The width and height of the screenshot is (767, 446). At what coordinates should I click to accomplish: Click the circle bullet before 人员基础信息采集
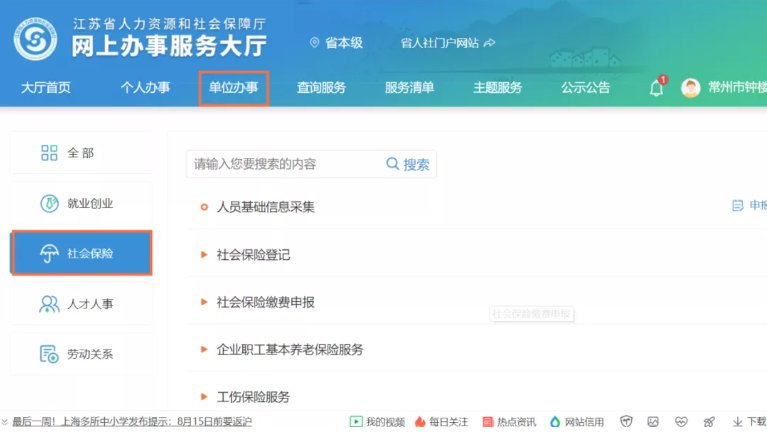coord(204,207)
